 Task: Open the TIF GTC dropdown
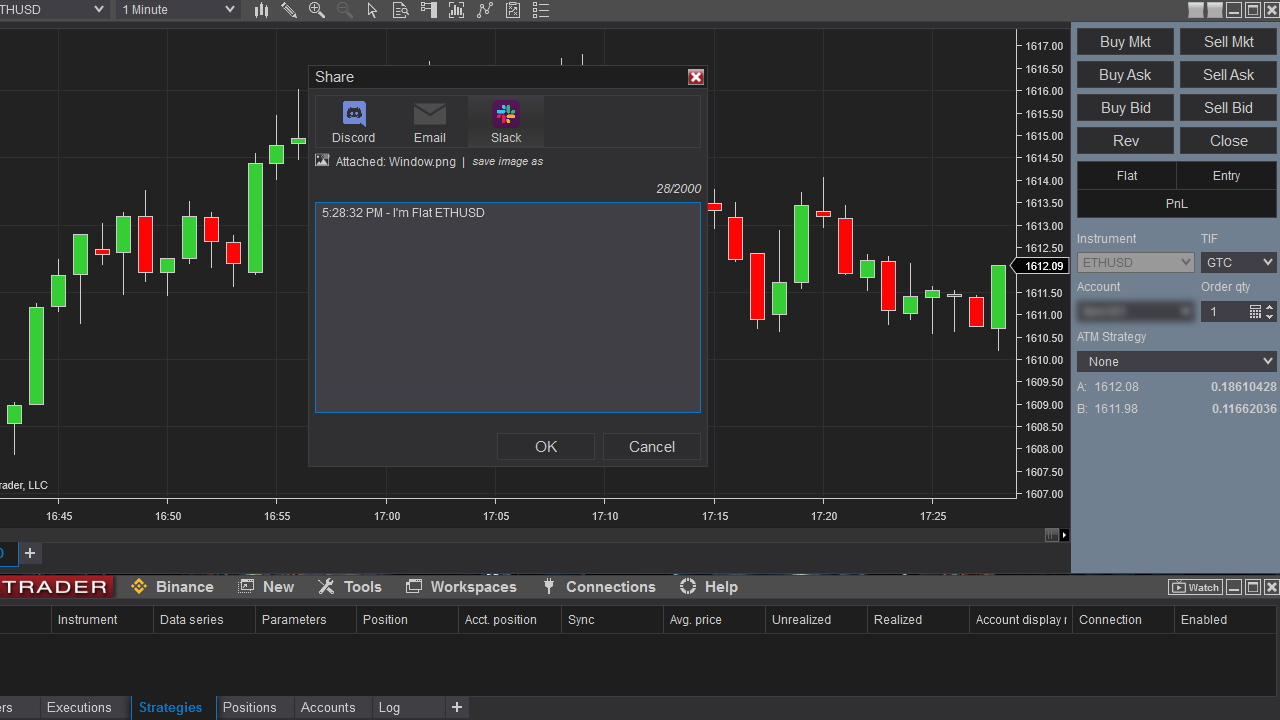[x=1238, y=263]
